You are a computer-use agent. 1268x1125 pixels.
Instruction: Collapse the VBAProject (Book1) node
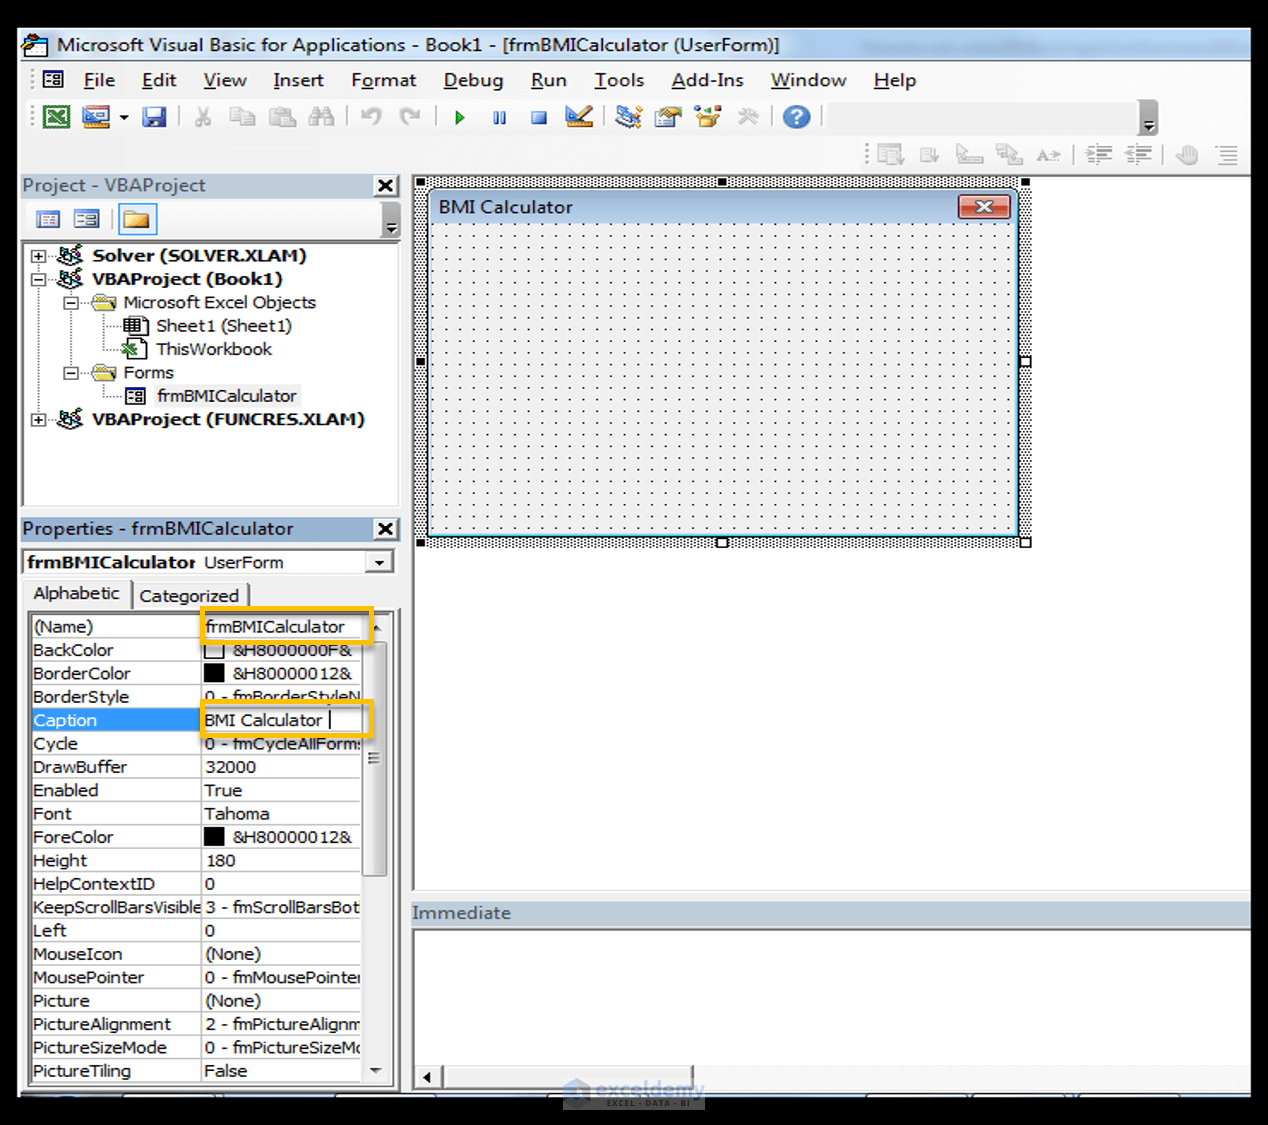pos(39,279)
